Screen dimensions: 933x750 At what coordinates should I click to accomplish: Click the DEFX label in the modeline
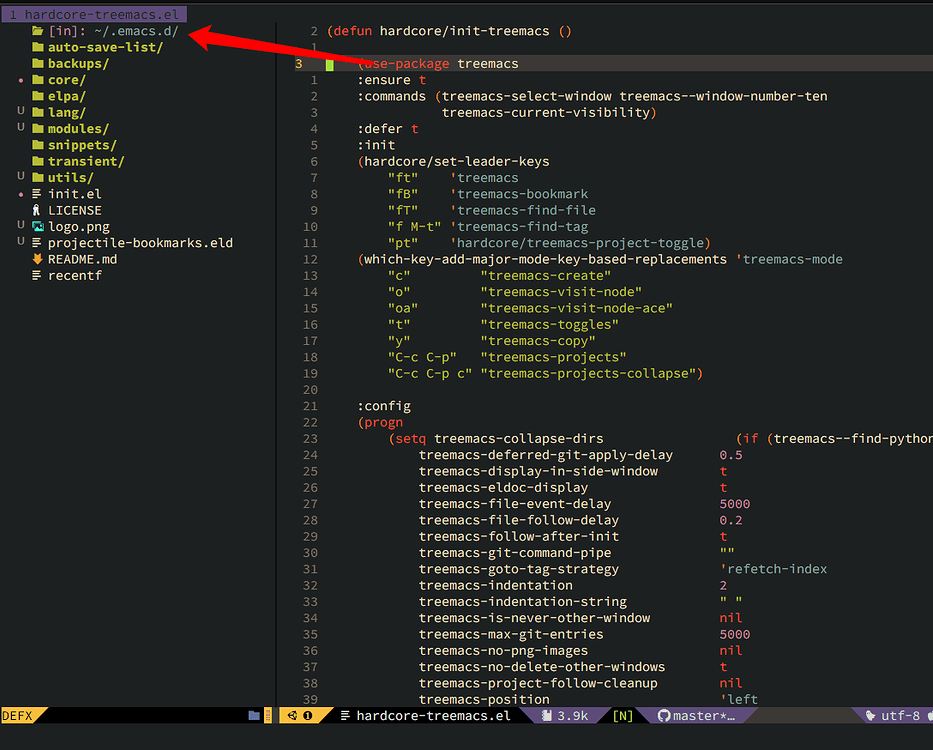[x=15, y=715]
